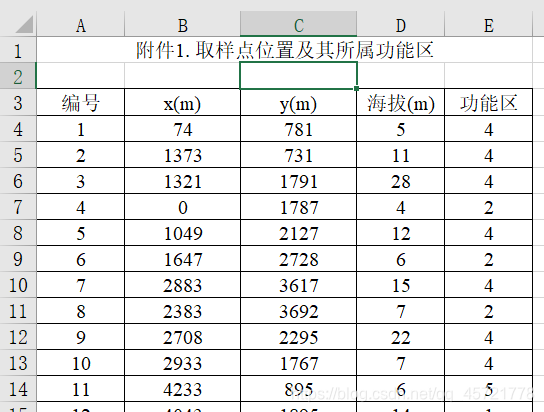Click cell with y value 2127
This screenshot has width=544, height=412.
tap(298, 232)
